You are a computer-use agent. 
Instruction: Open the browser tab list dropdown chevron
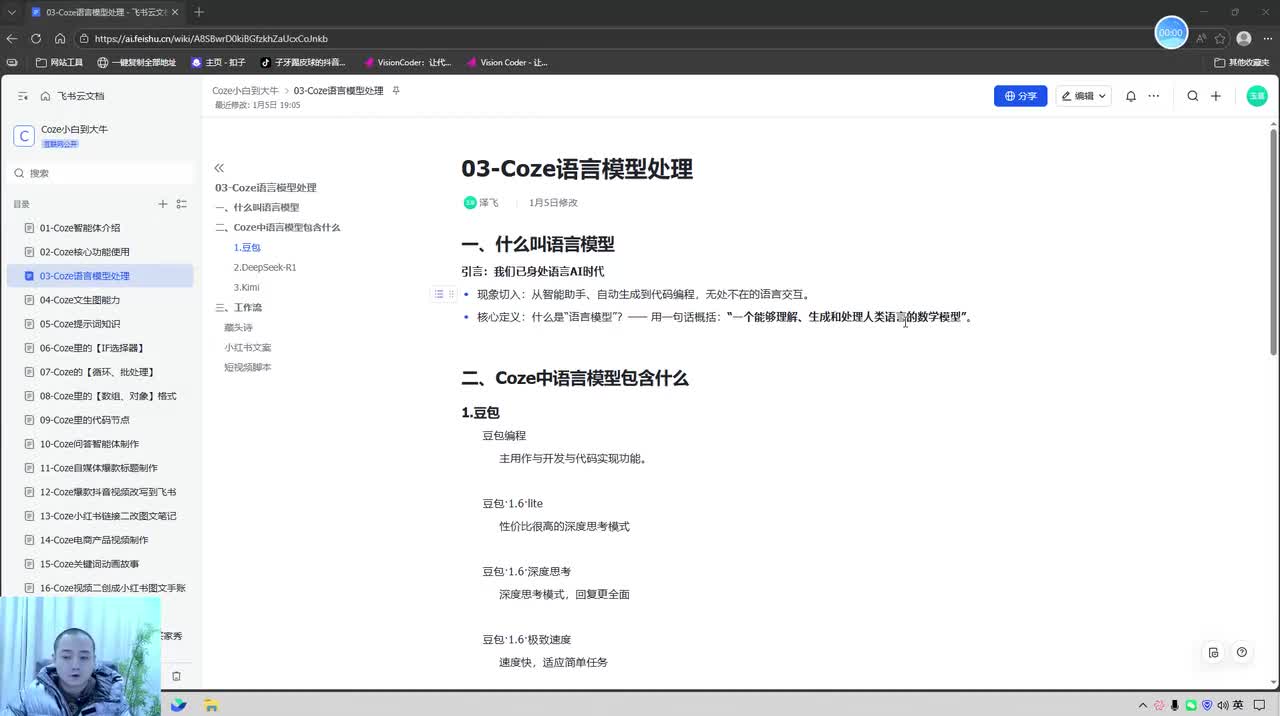pos(12,12)
